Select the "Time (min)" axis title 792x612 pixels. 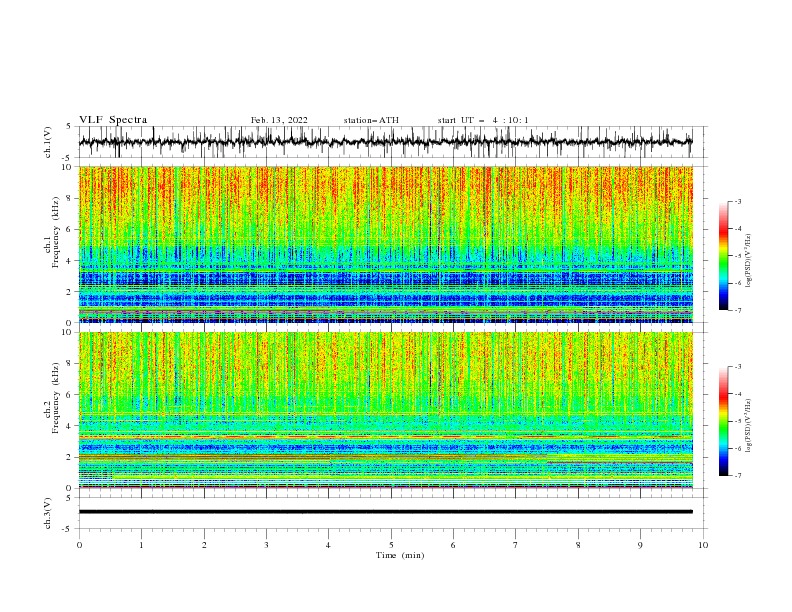tap(400, 555)
